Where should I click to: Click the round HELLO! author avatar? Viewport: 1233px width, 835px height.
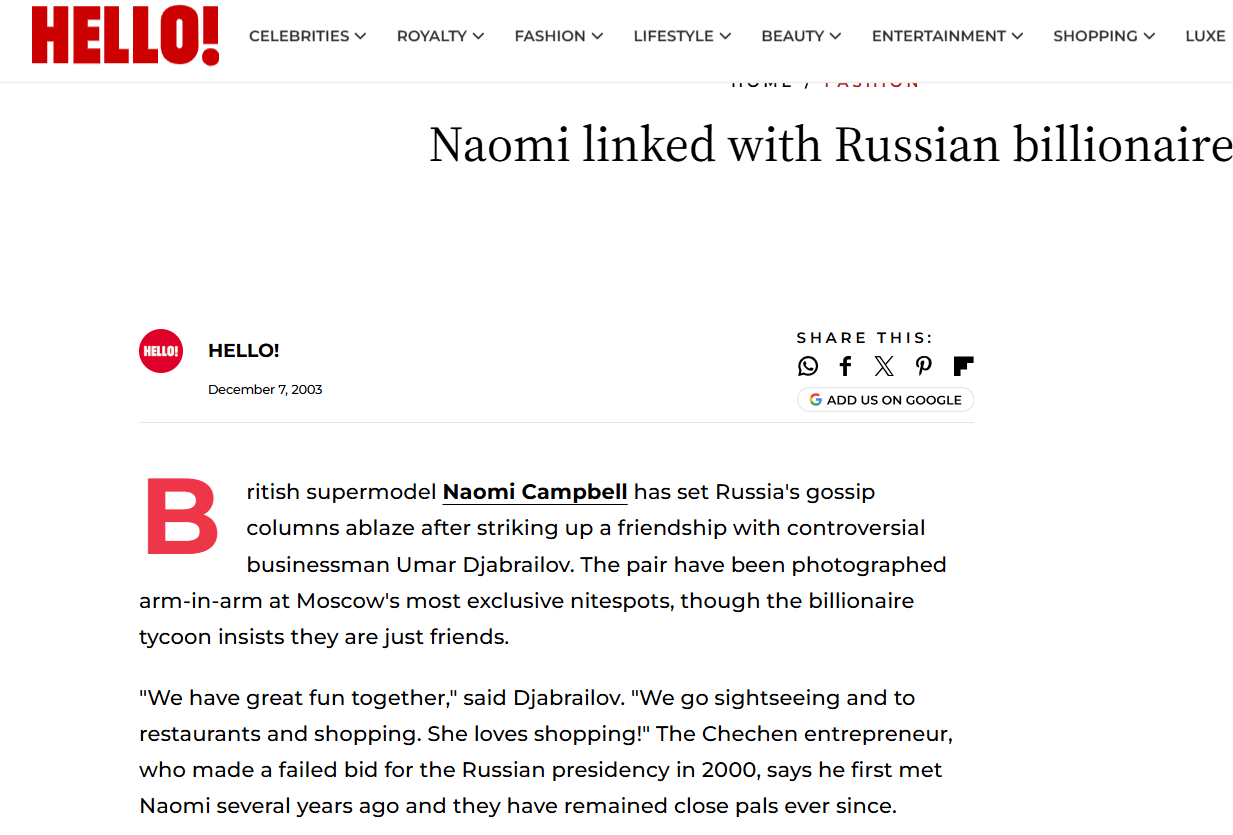[161, 351]
